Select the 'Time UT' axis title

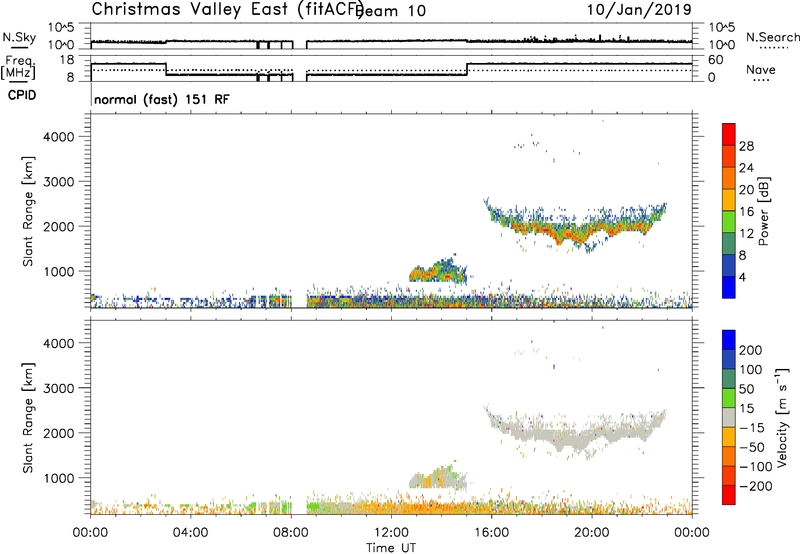(391, 548)
